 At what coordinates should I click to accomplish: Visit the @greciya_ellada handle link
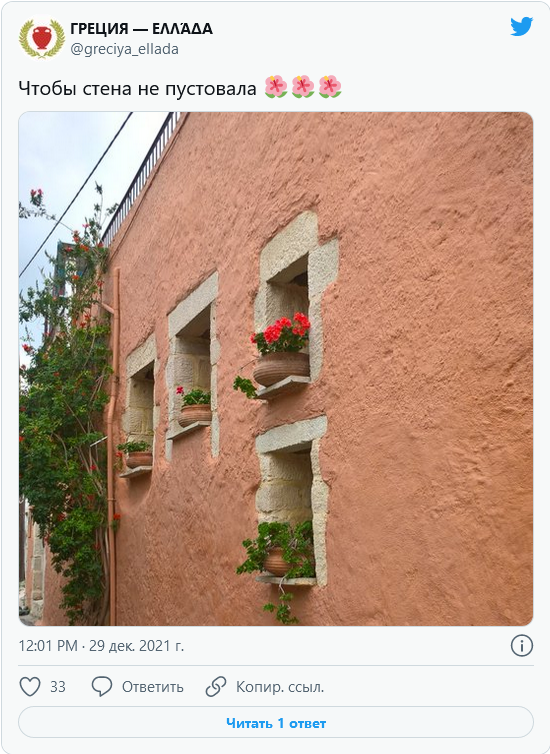coord(125,49)
